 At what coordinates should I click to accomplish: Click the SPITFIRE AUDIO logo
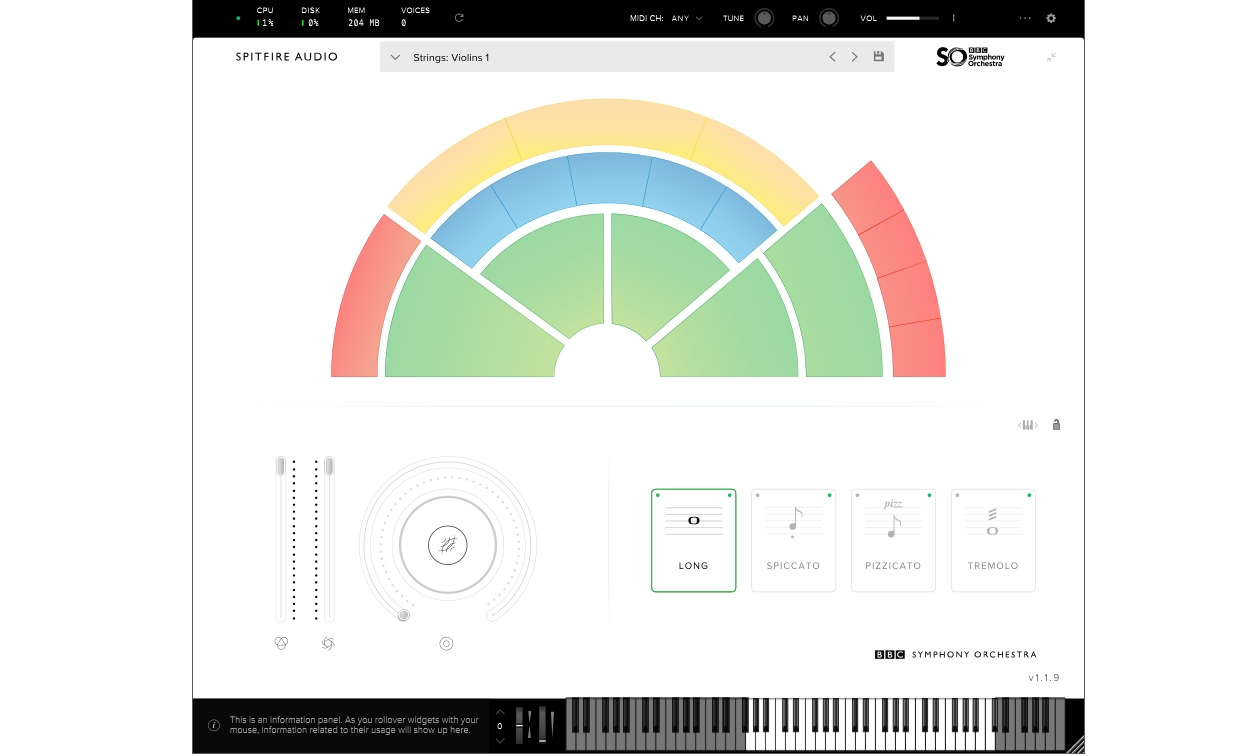287,57
